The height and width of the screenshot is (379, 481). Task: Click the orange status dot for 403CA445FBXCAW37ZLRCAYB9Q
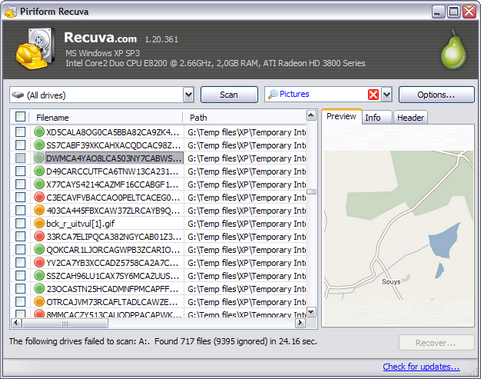39,210
